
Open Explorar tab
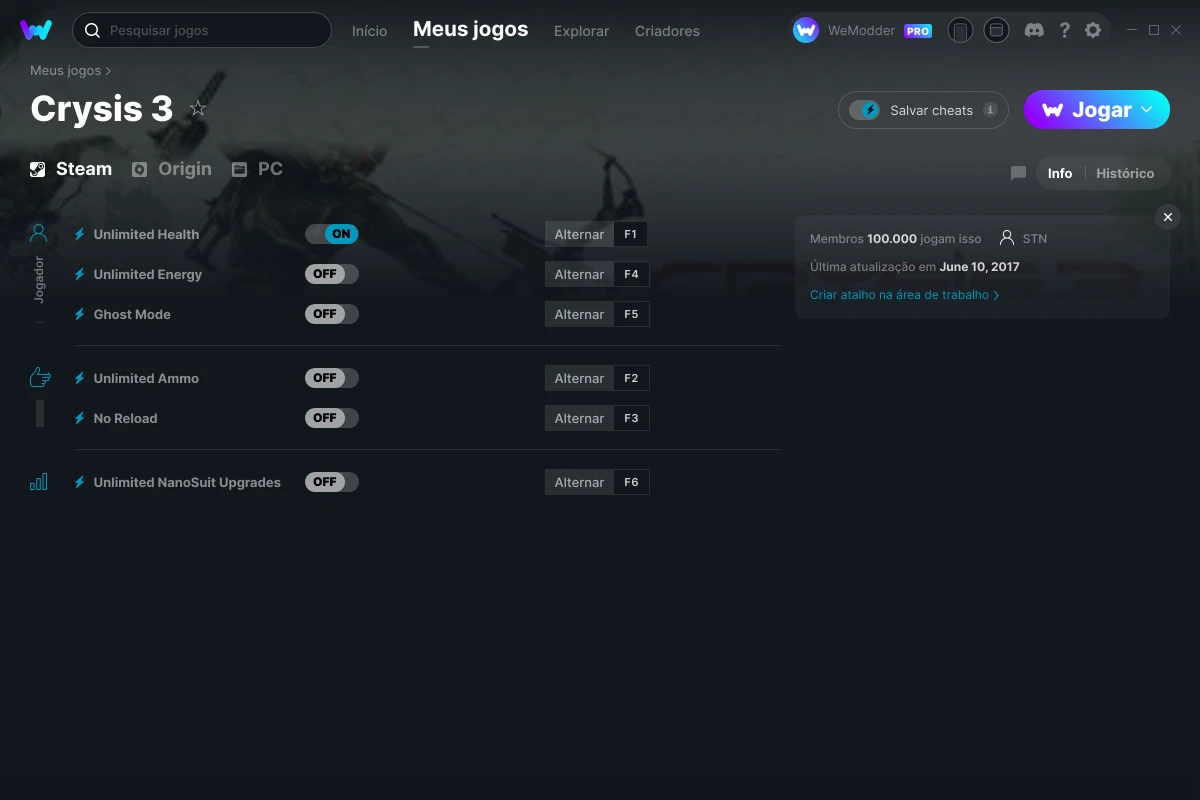tap(581, 31)
